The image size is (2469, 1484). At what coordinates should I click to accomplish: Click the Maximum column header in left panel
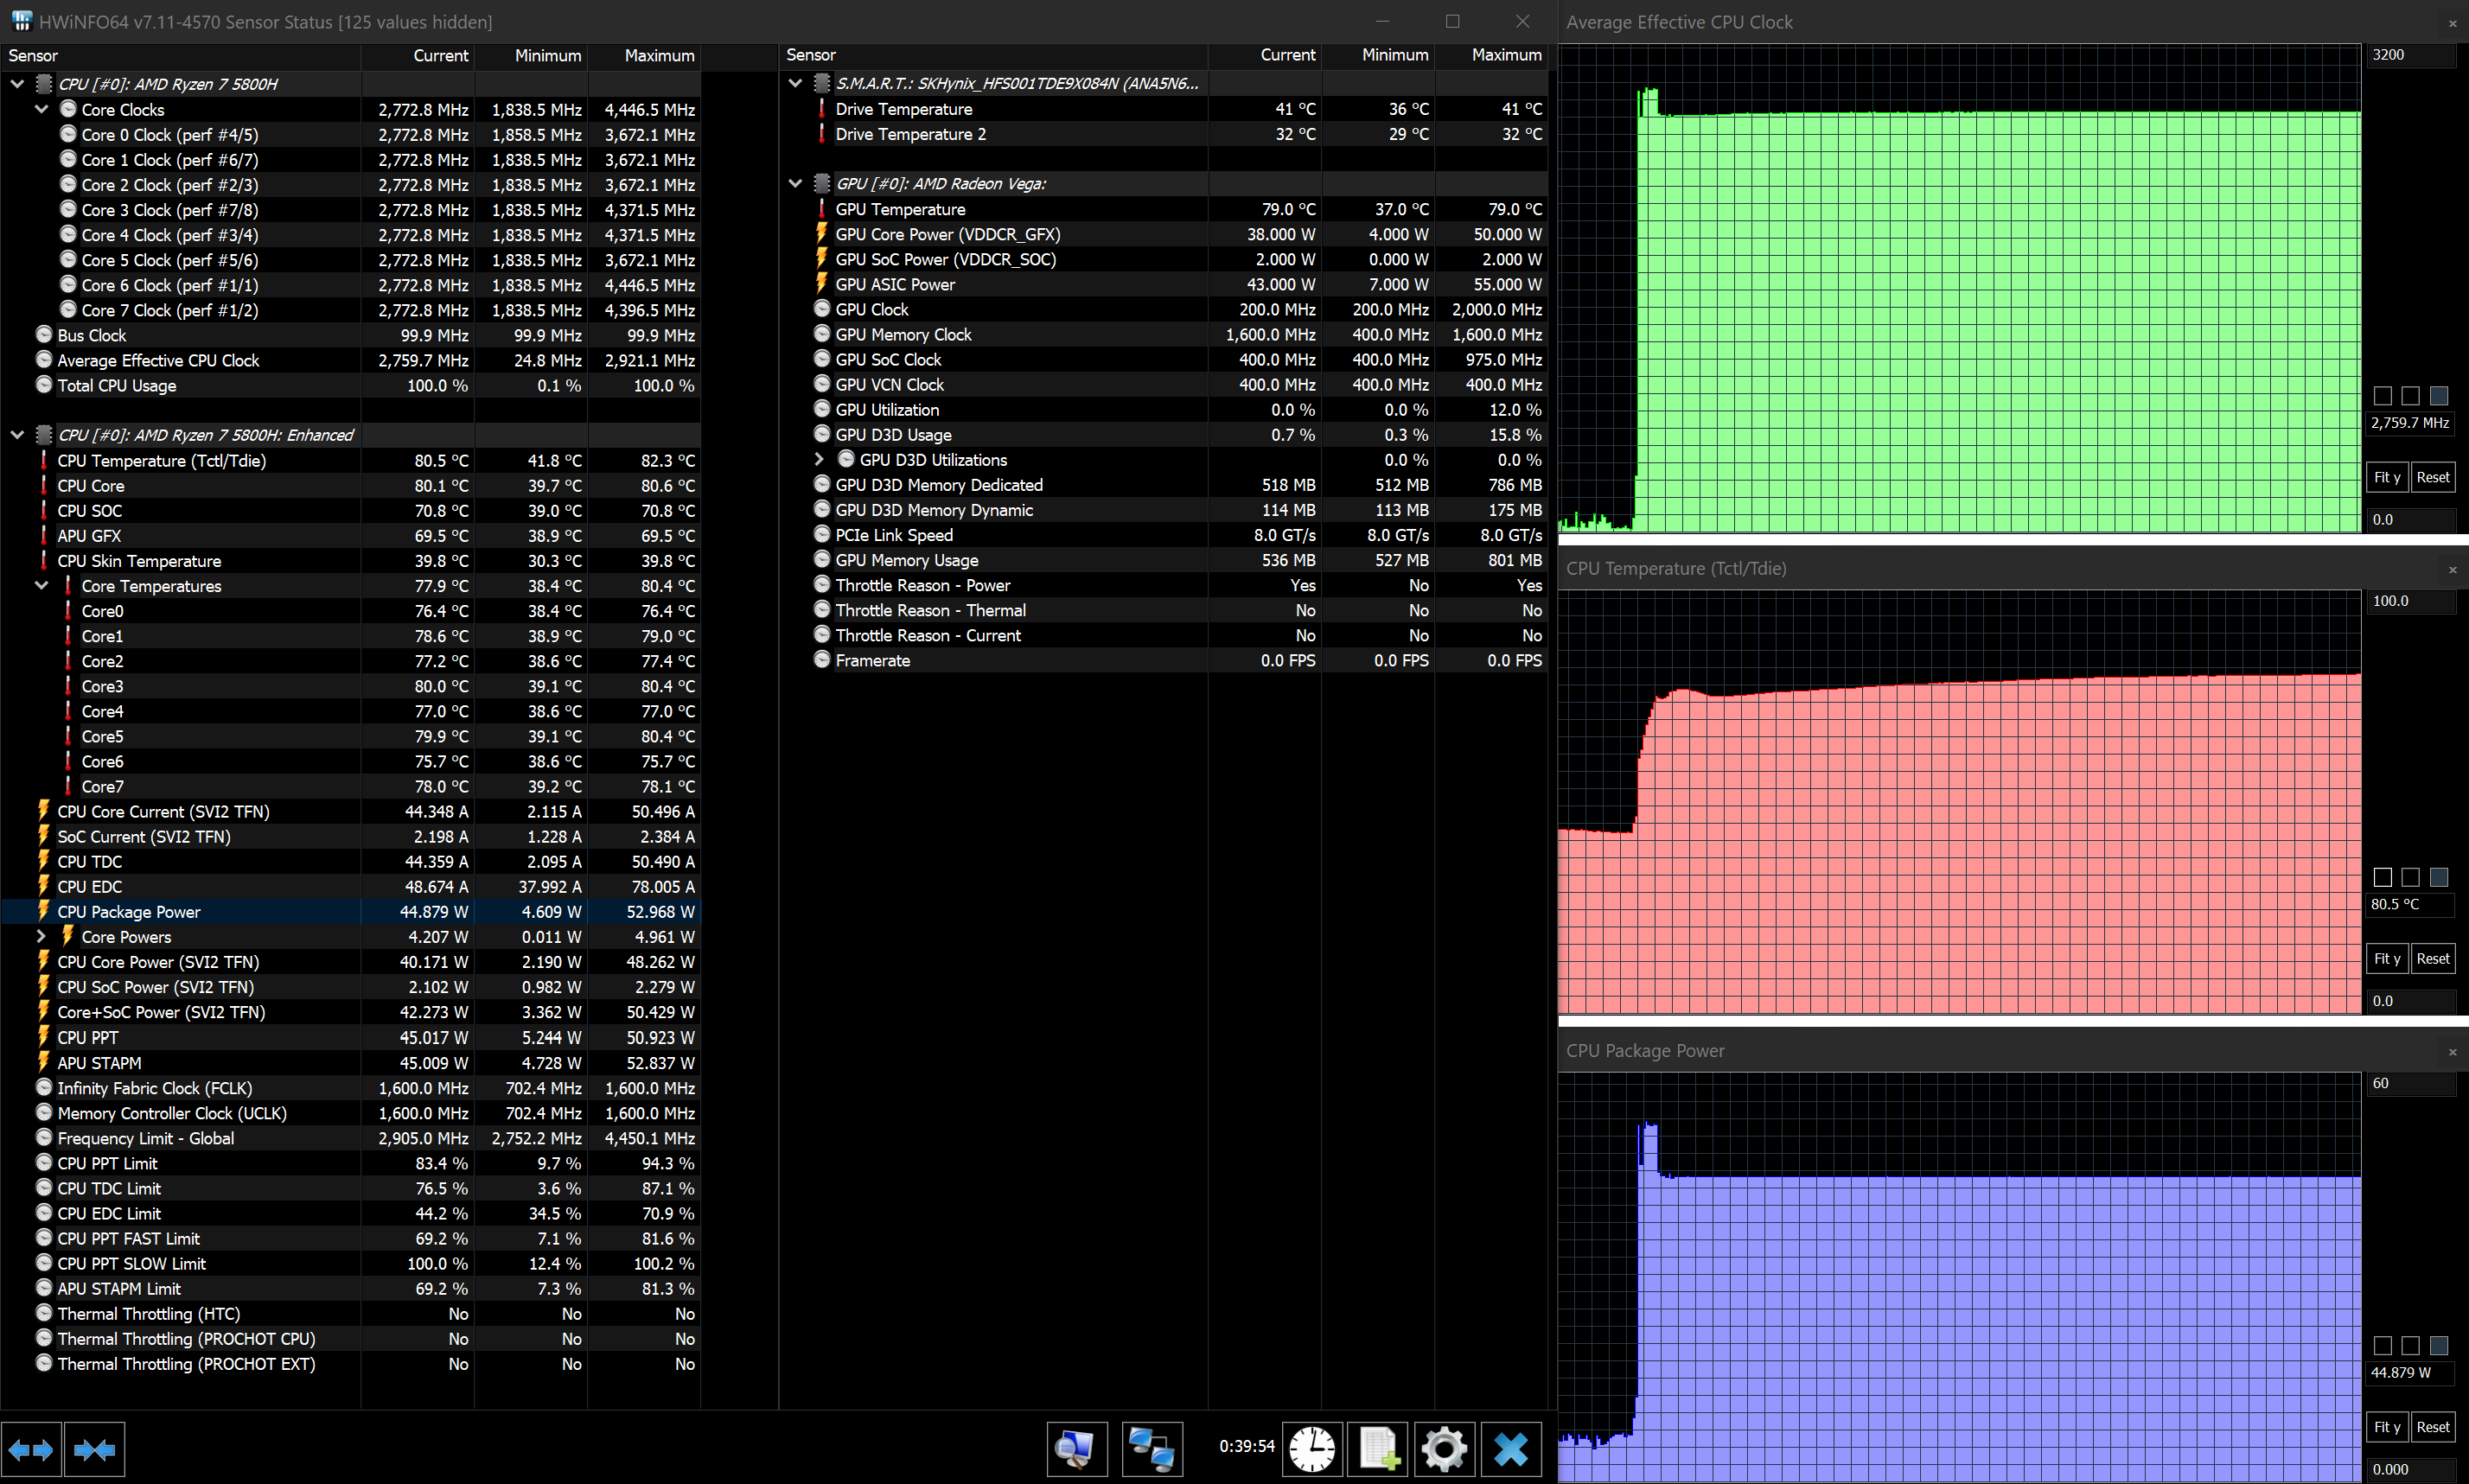[658, 55]
